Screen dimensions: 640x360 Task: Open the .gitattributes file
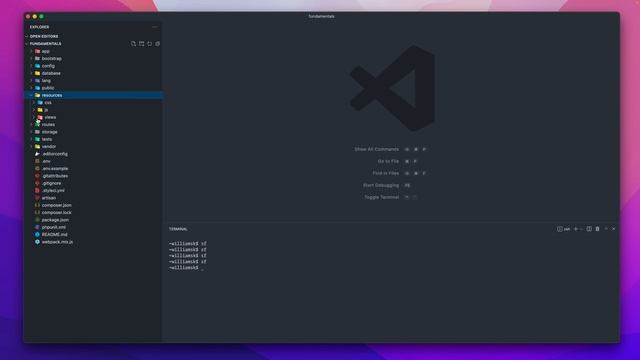(x=94, y=176)
